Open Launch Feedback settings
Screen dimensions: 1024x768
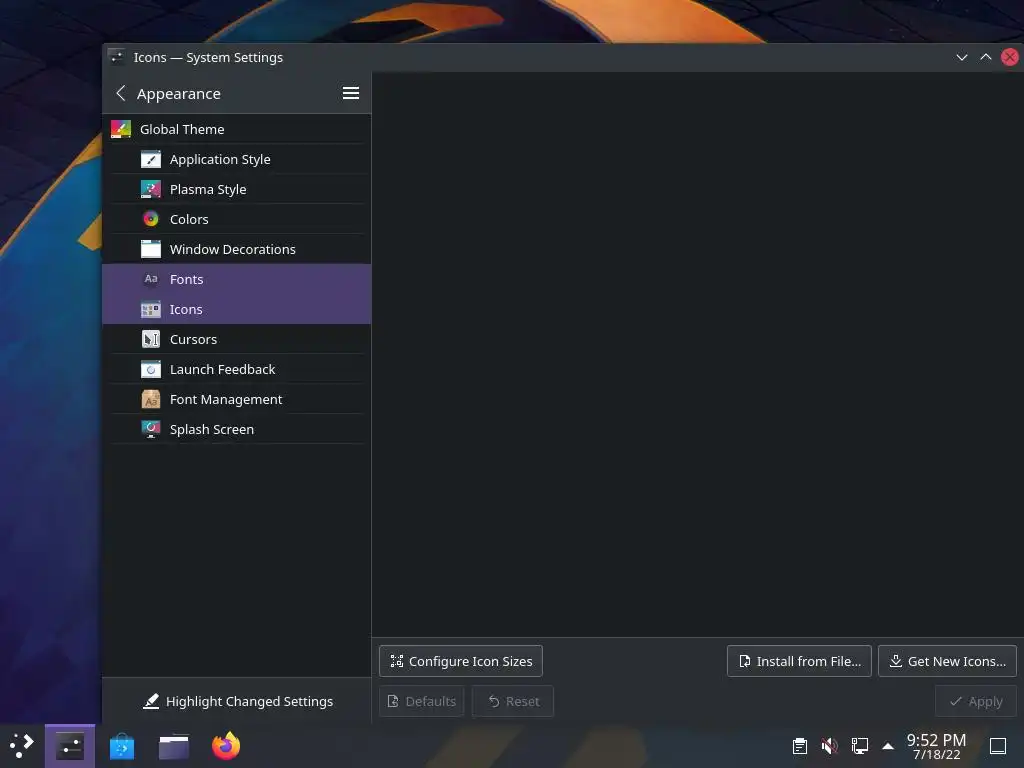click(x=236, y=370)
